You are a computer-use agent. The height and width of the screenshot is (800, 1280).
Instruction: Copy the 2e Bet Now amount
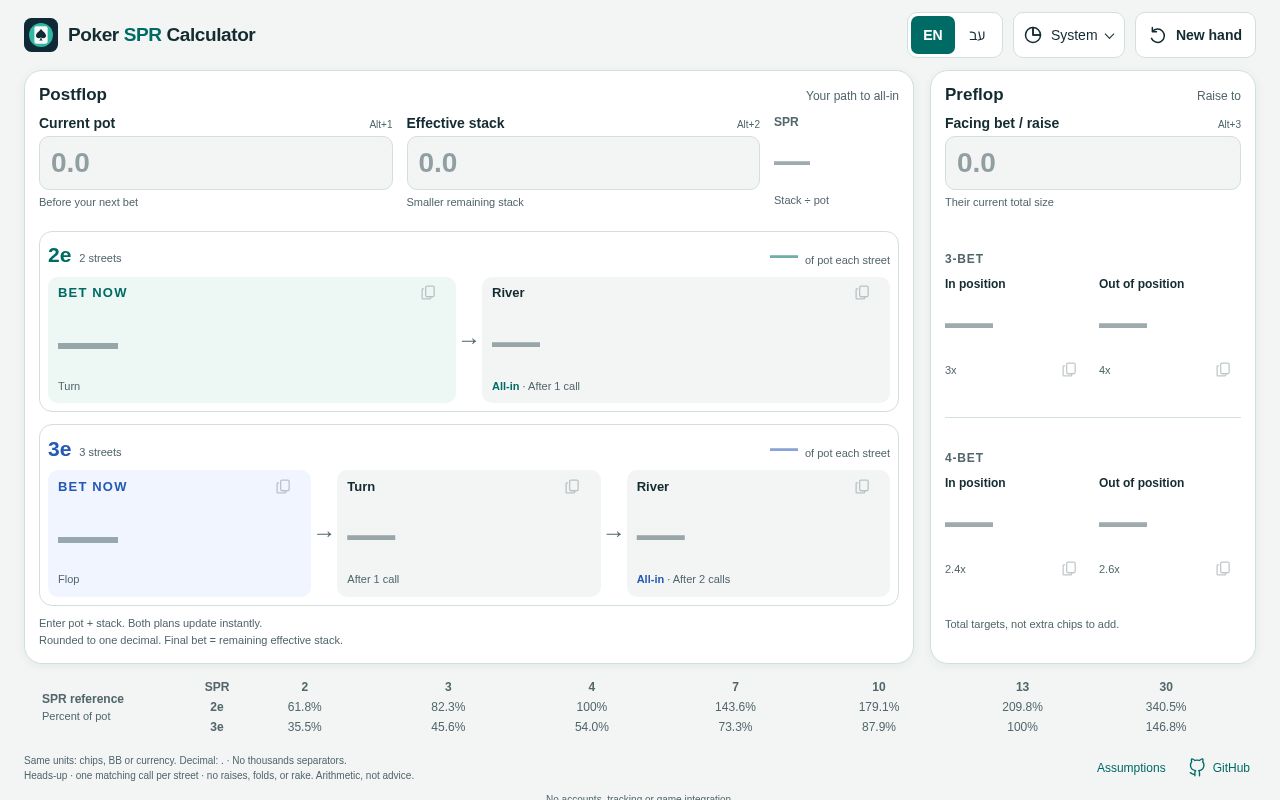(x=428, y=293)
